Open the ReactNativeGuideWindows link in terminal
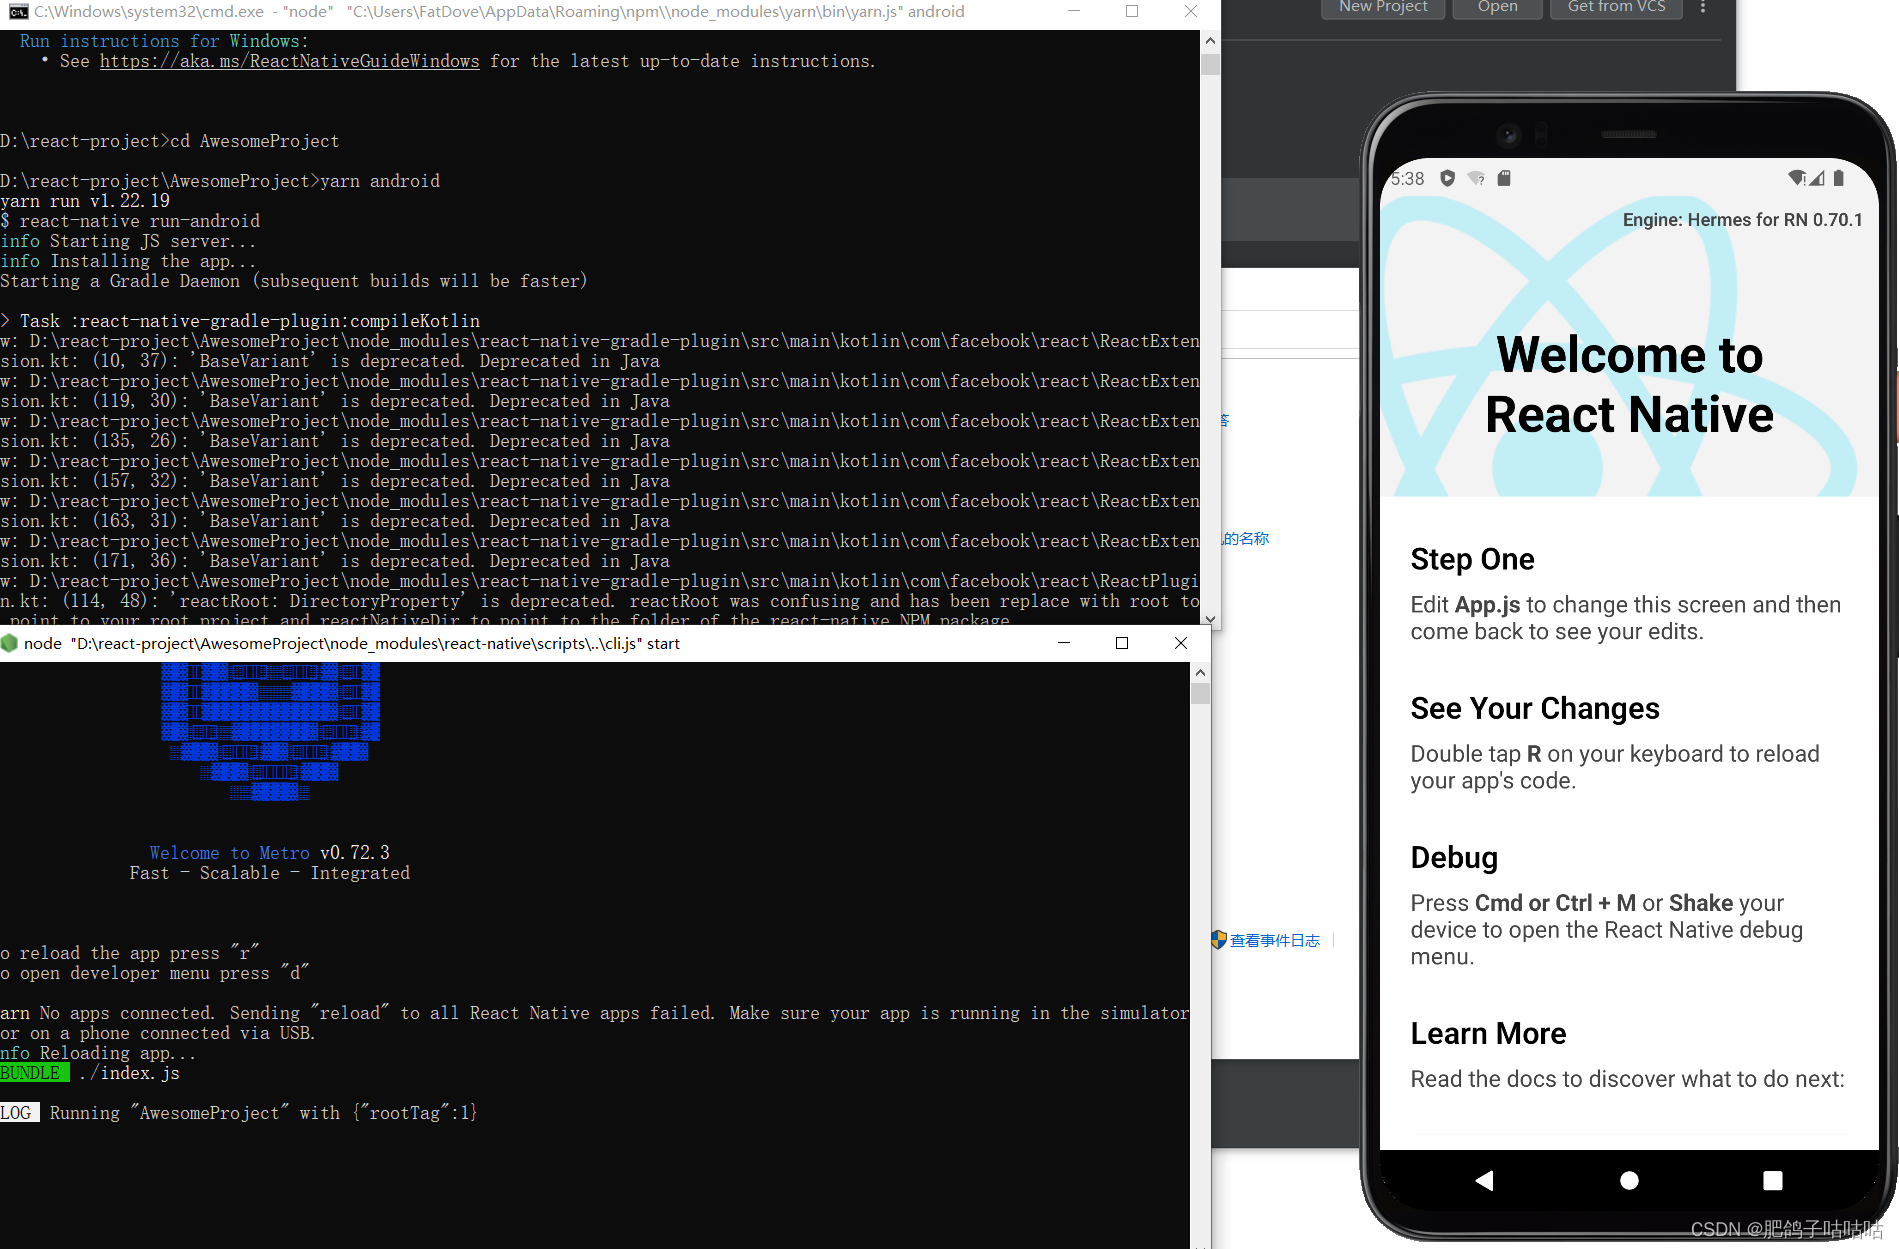 289,61
